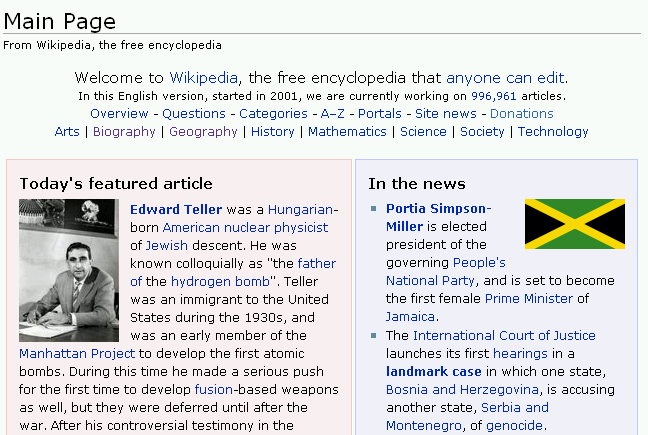Follow the Jewish link
Image resolution: width=648 pixels, height=435 pixels.
167,245
